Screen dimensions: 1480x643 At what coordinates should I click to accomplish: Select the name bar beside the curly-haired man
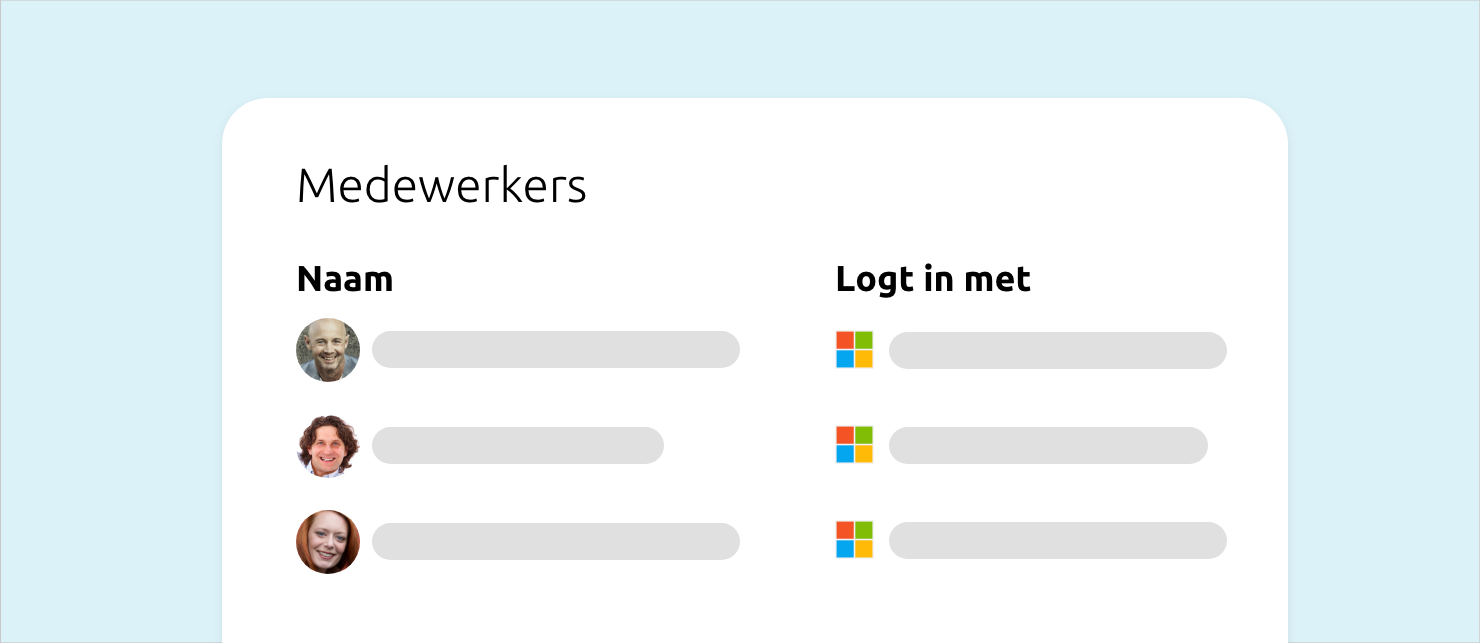tap(517, 446)
